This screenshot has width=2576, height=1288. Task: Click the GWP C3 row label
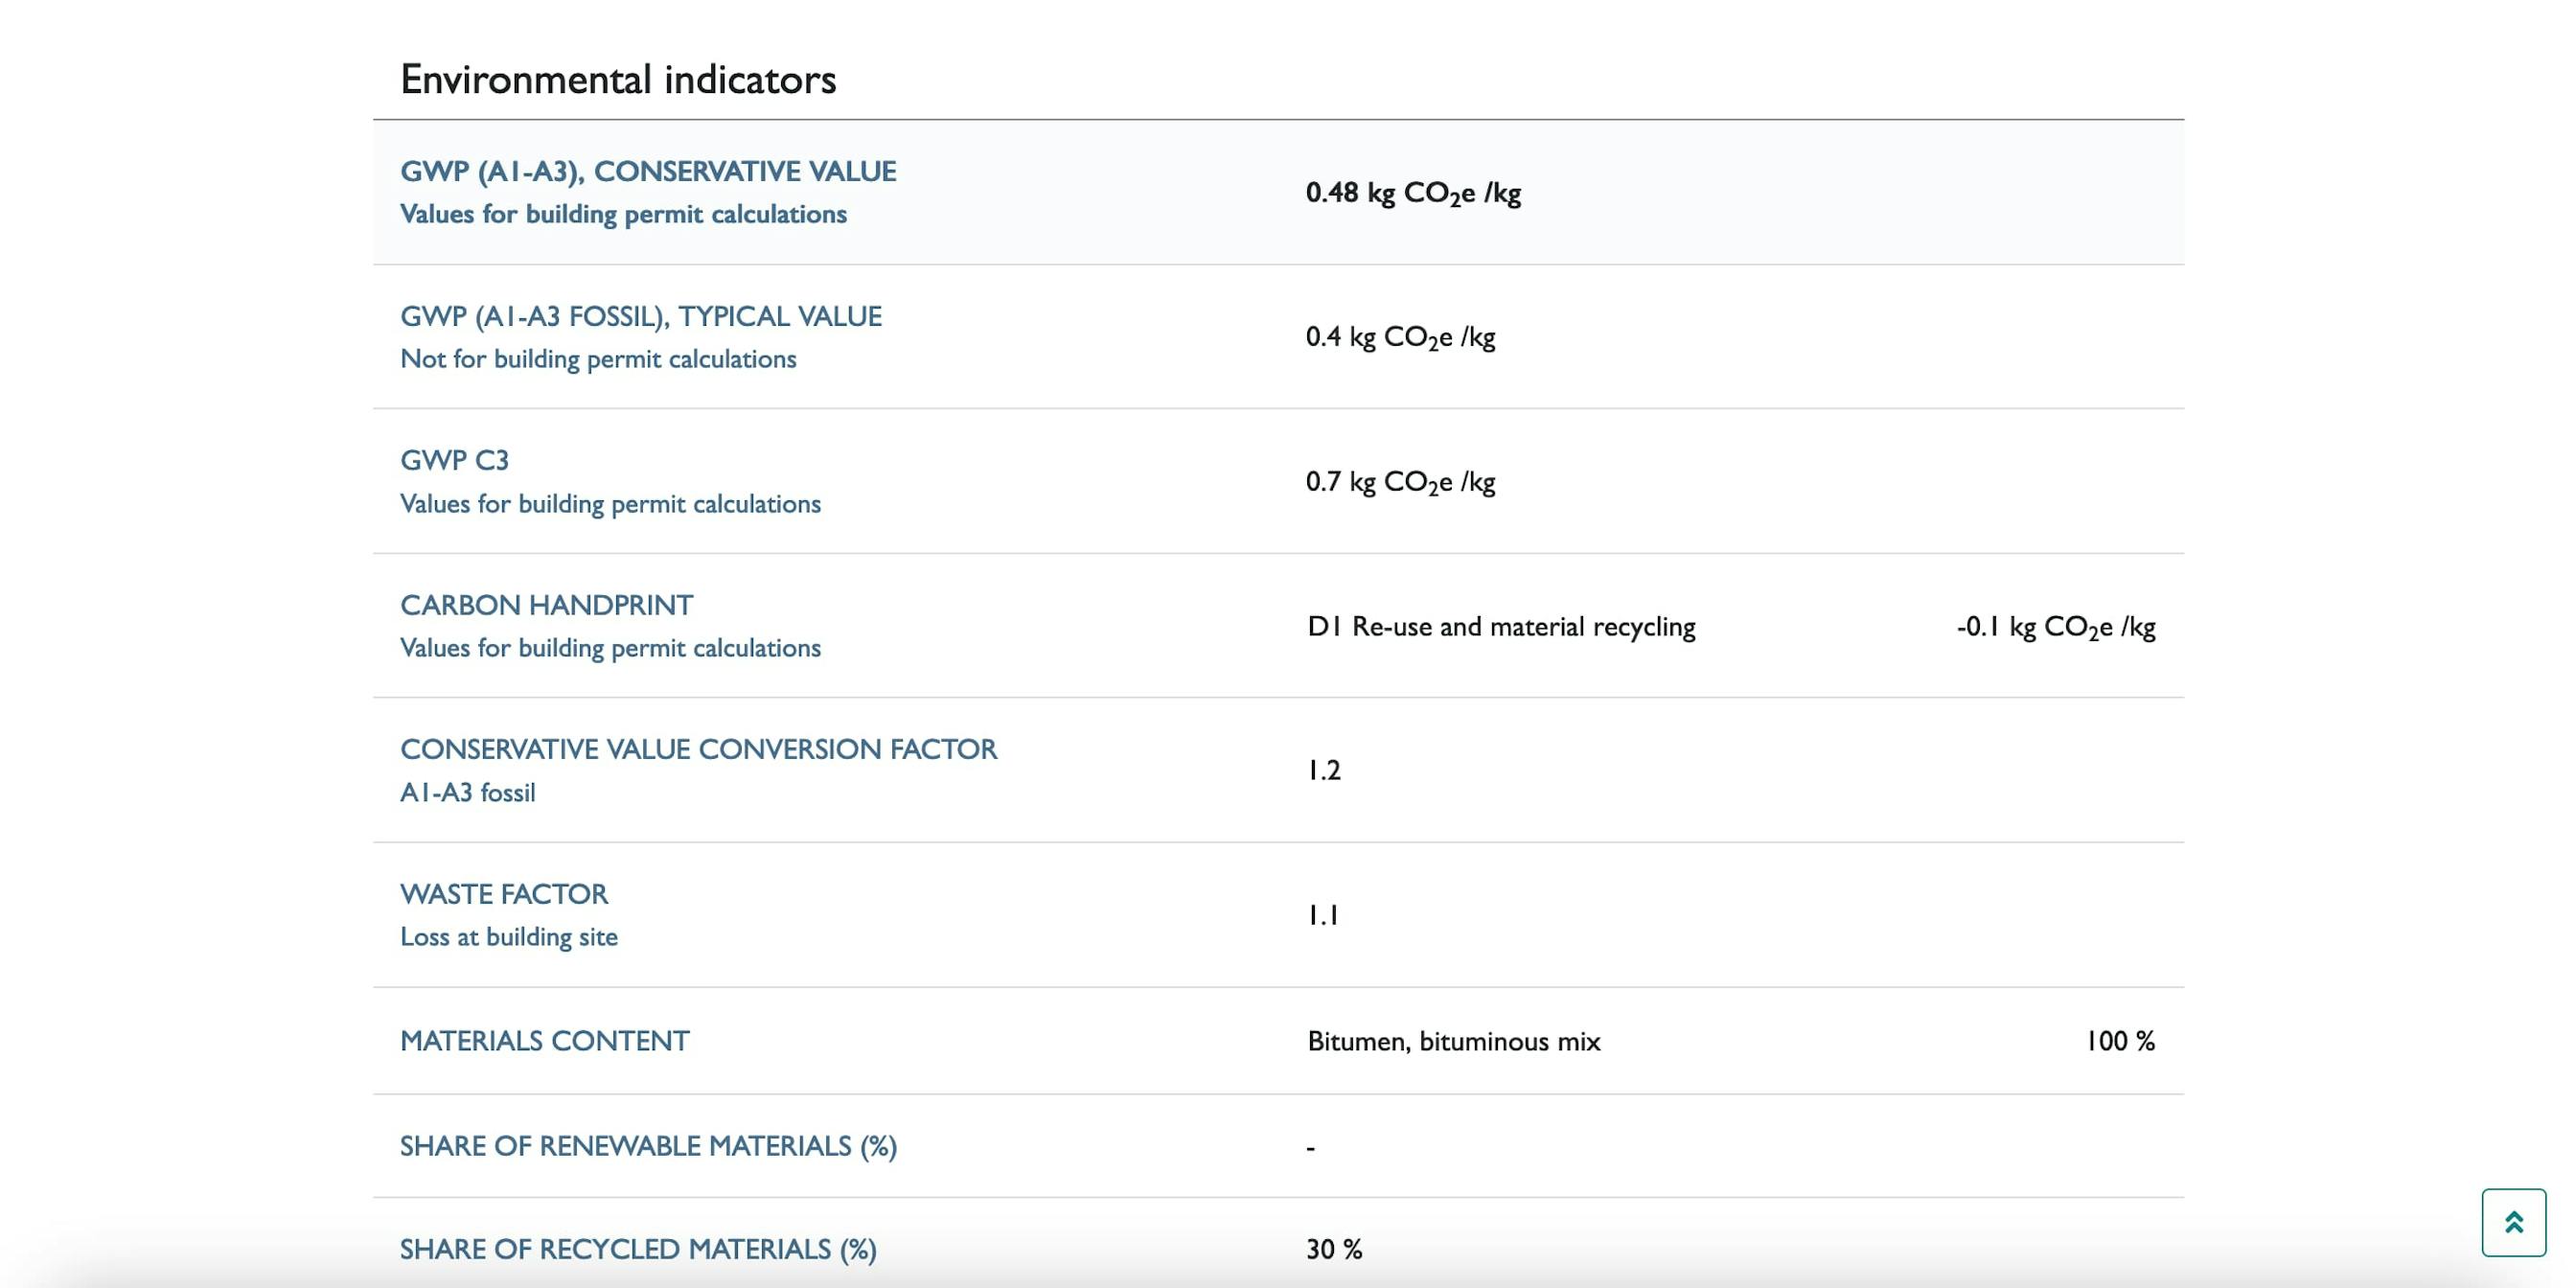454,460
